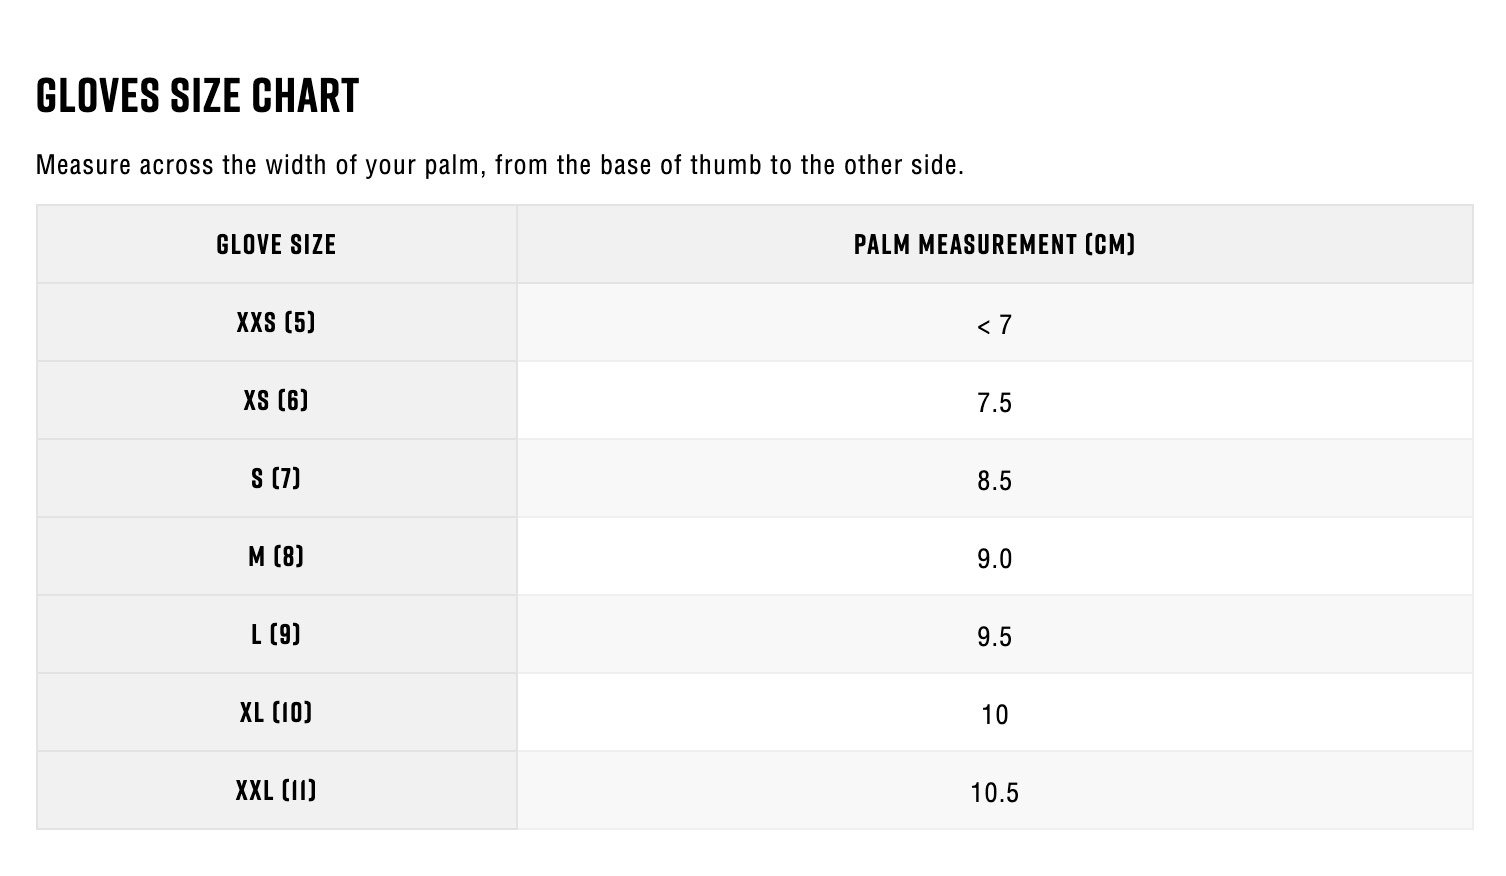Select the Palm Measurement (CM) column header
The image size is (1506, 876).
click(994, 244)
